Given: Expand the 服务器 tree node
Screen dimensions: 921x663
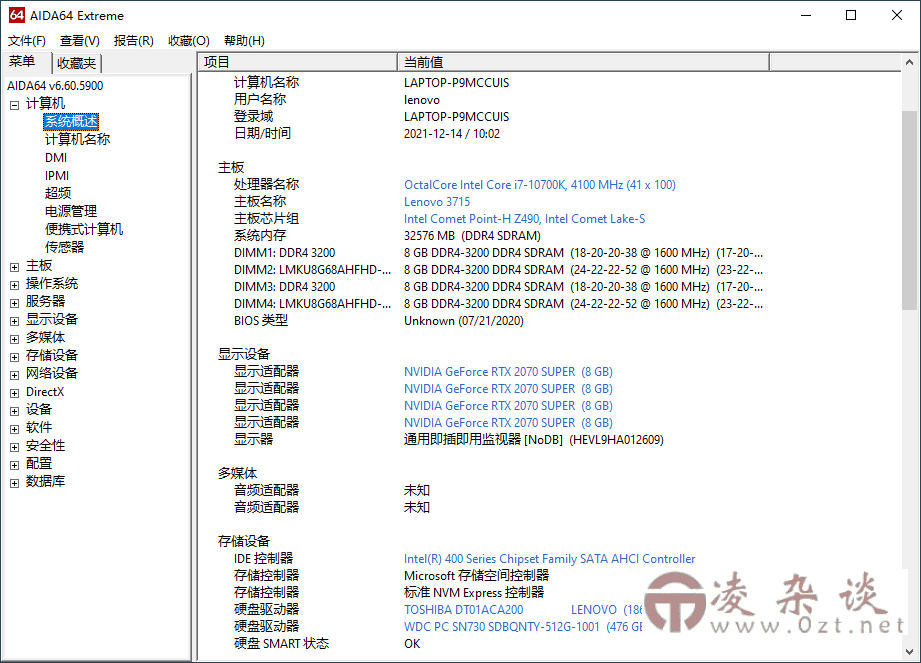Looking at the screenshot, I should (15, 303).
